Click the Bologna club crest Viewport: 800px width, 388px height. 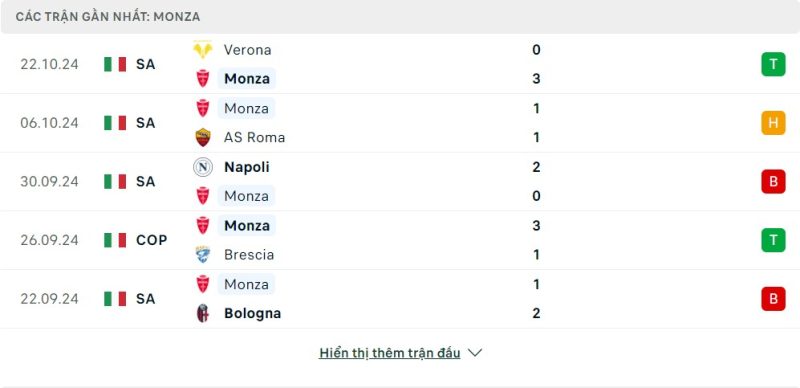tap(203, 313)
